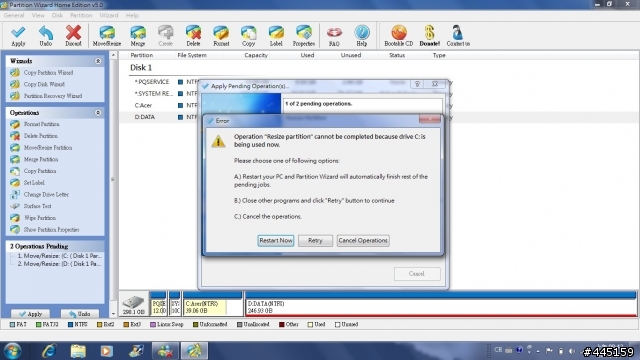
Task: Select pending operation 2 Move/Resize D:
Action: click(x=60, y=264)
